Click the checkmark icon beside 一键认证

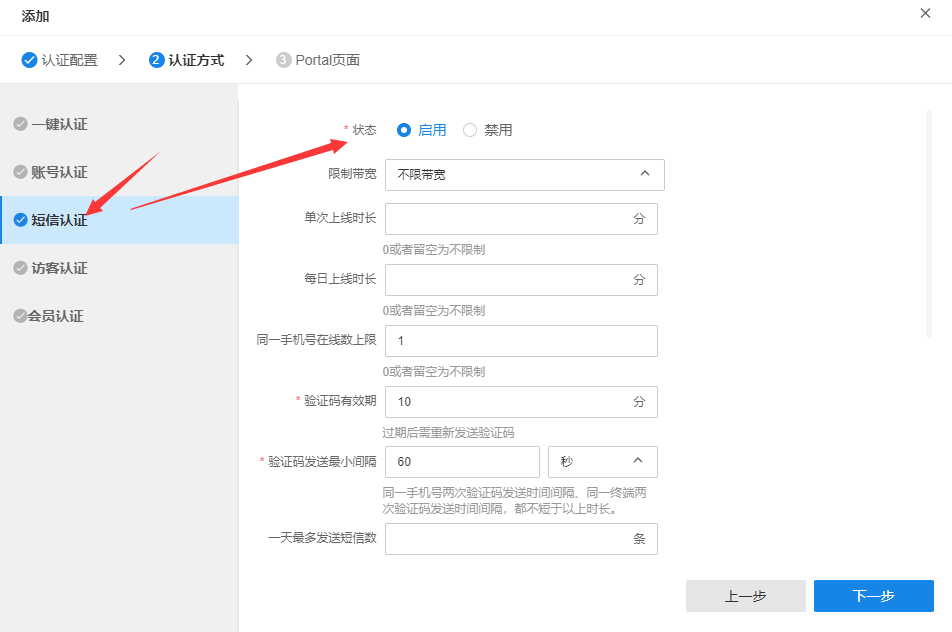(x=20, y=124)
